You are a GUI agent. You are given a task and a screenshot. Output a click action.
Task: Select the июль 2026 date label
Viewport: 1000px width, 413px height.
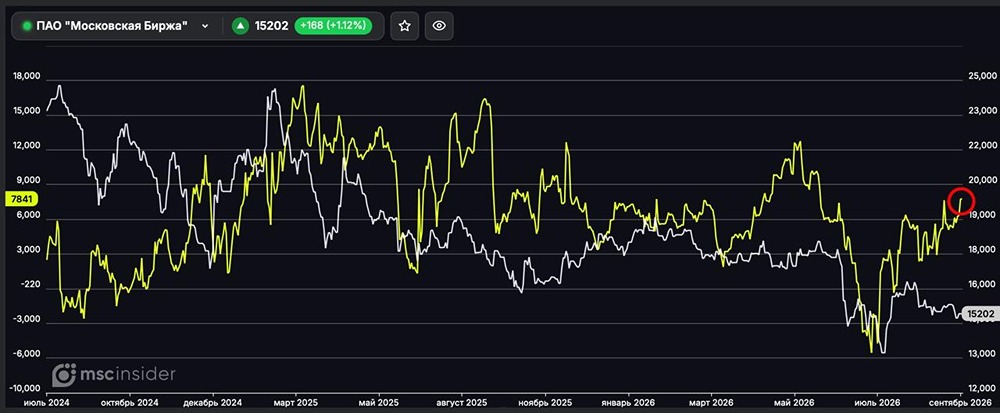click(878, 403)
